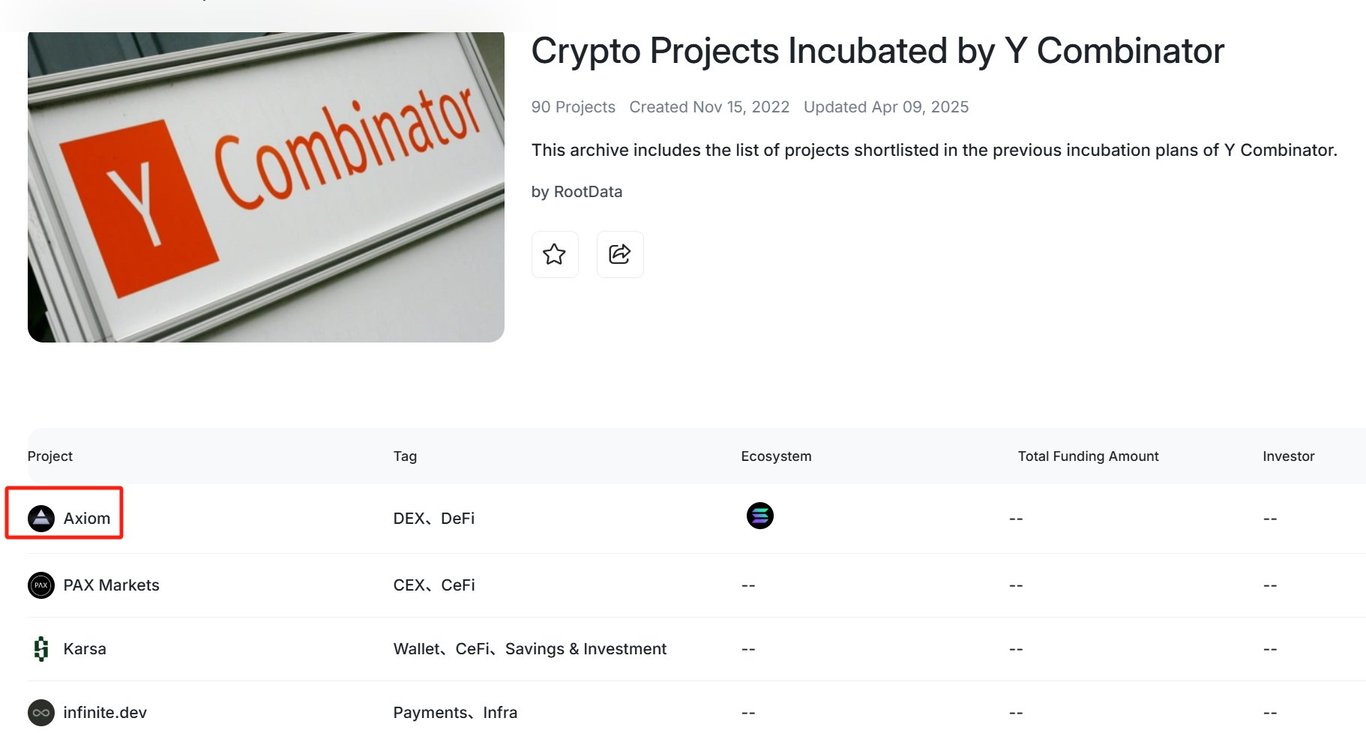The height and width of the screenshot is (733, 1366).
Task: Click the Axiom project logo
Action: point(41,518)
